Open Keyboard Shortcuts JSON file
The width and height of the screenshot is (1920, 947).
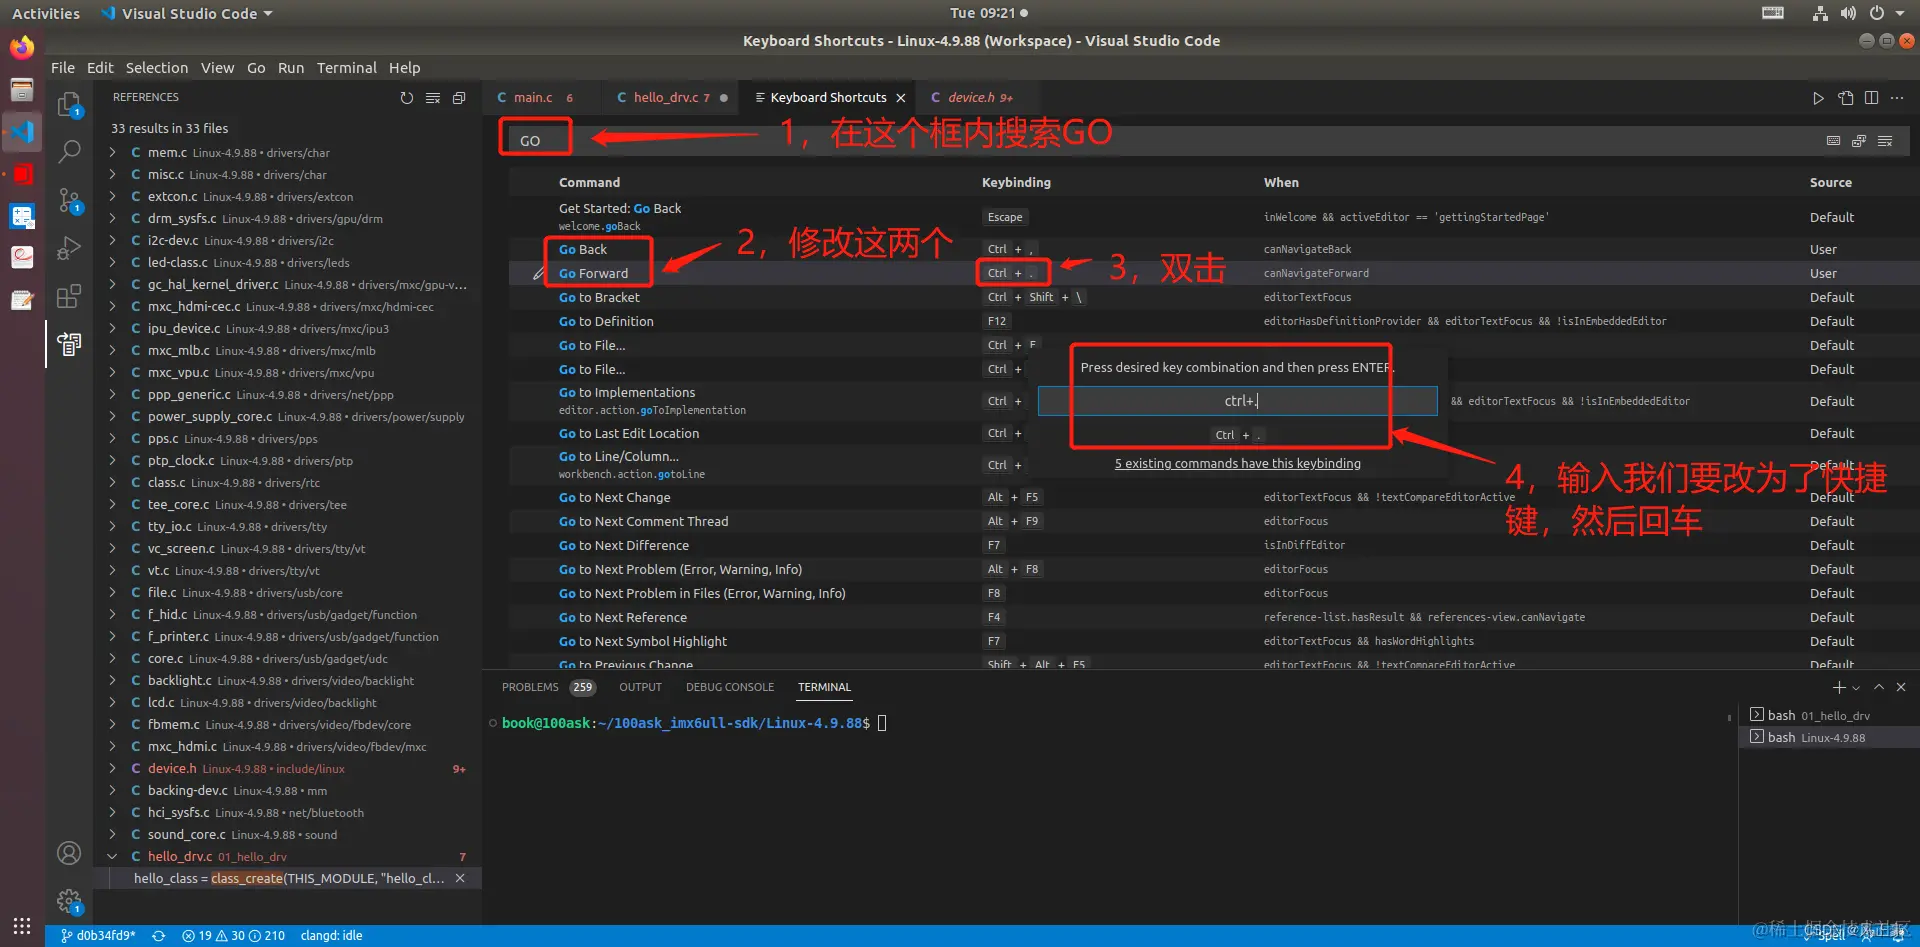coord(1845,98)
